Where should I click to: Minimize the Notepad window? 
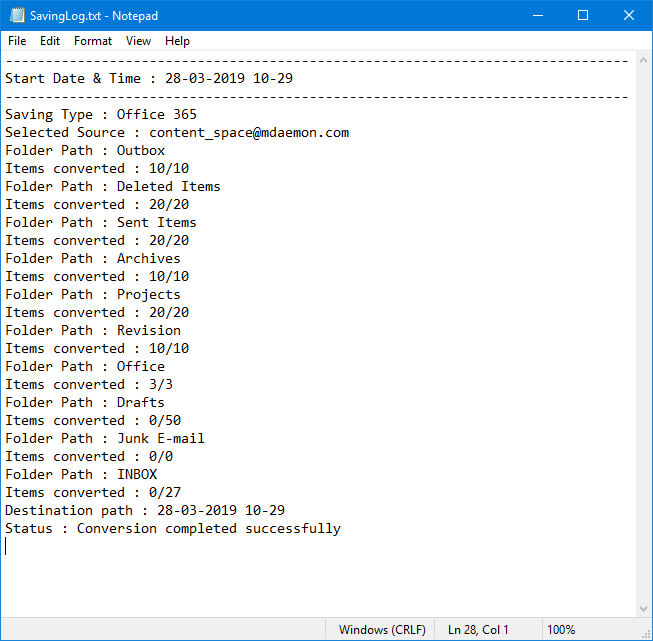pyautogui.click(x=538, y=15)
